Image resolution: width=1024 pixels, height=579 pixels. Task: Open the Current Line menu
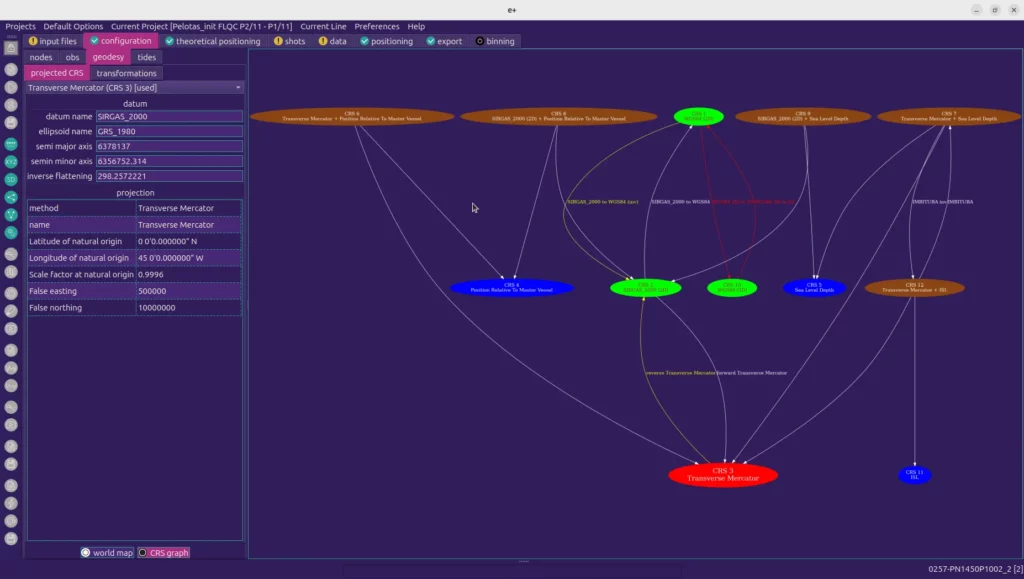(323, 26)
